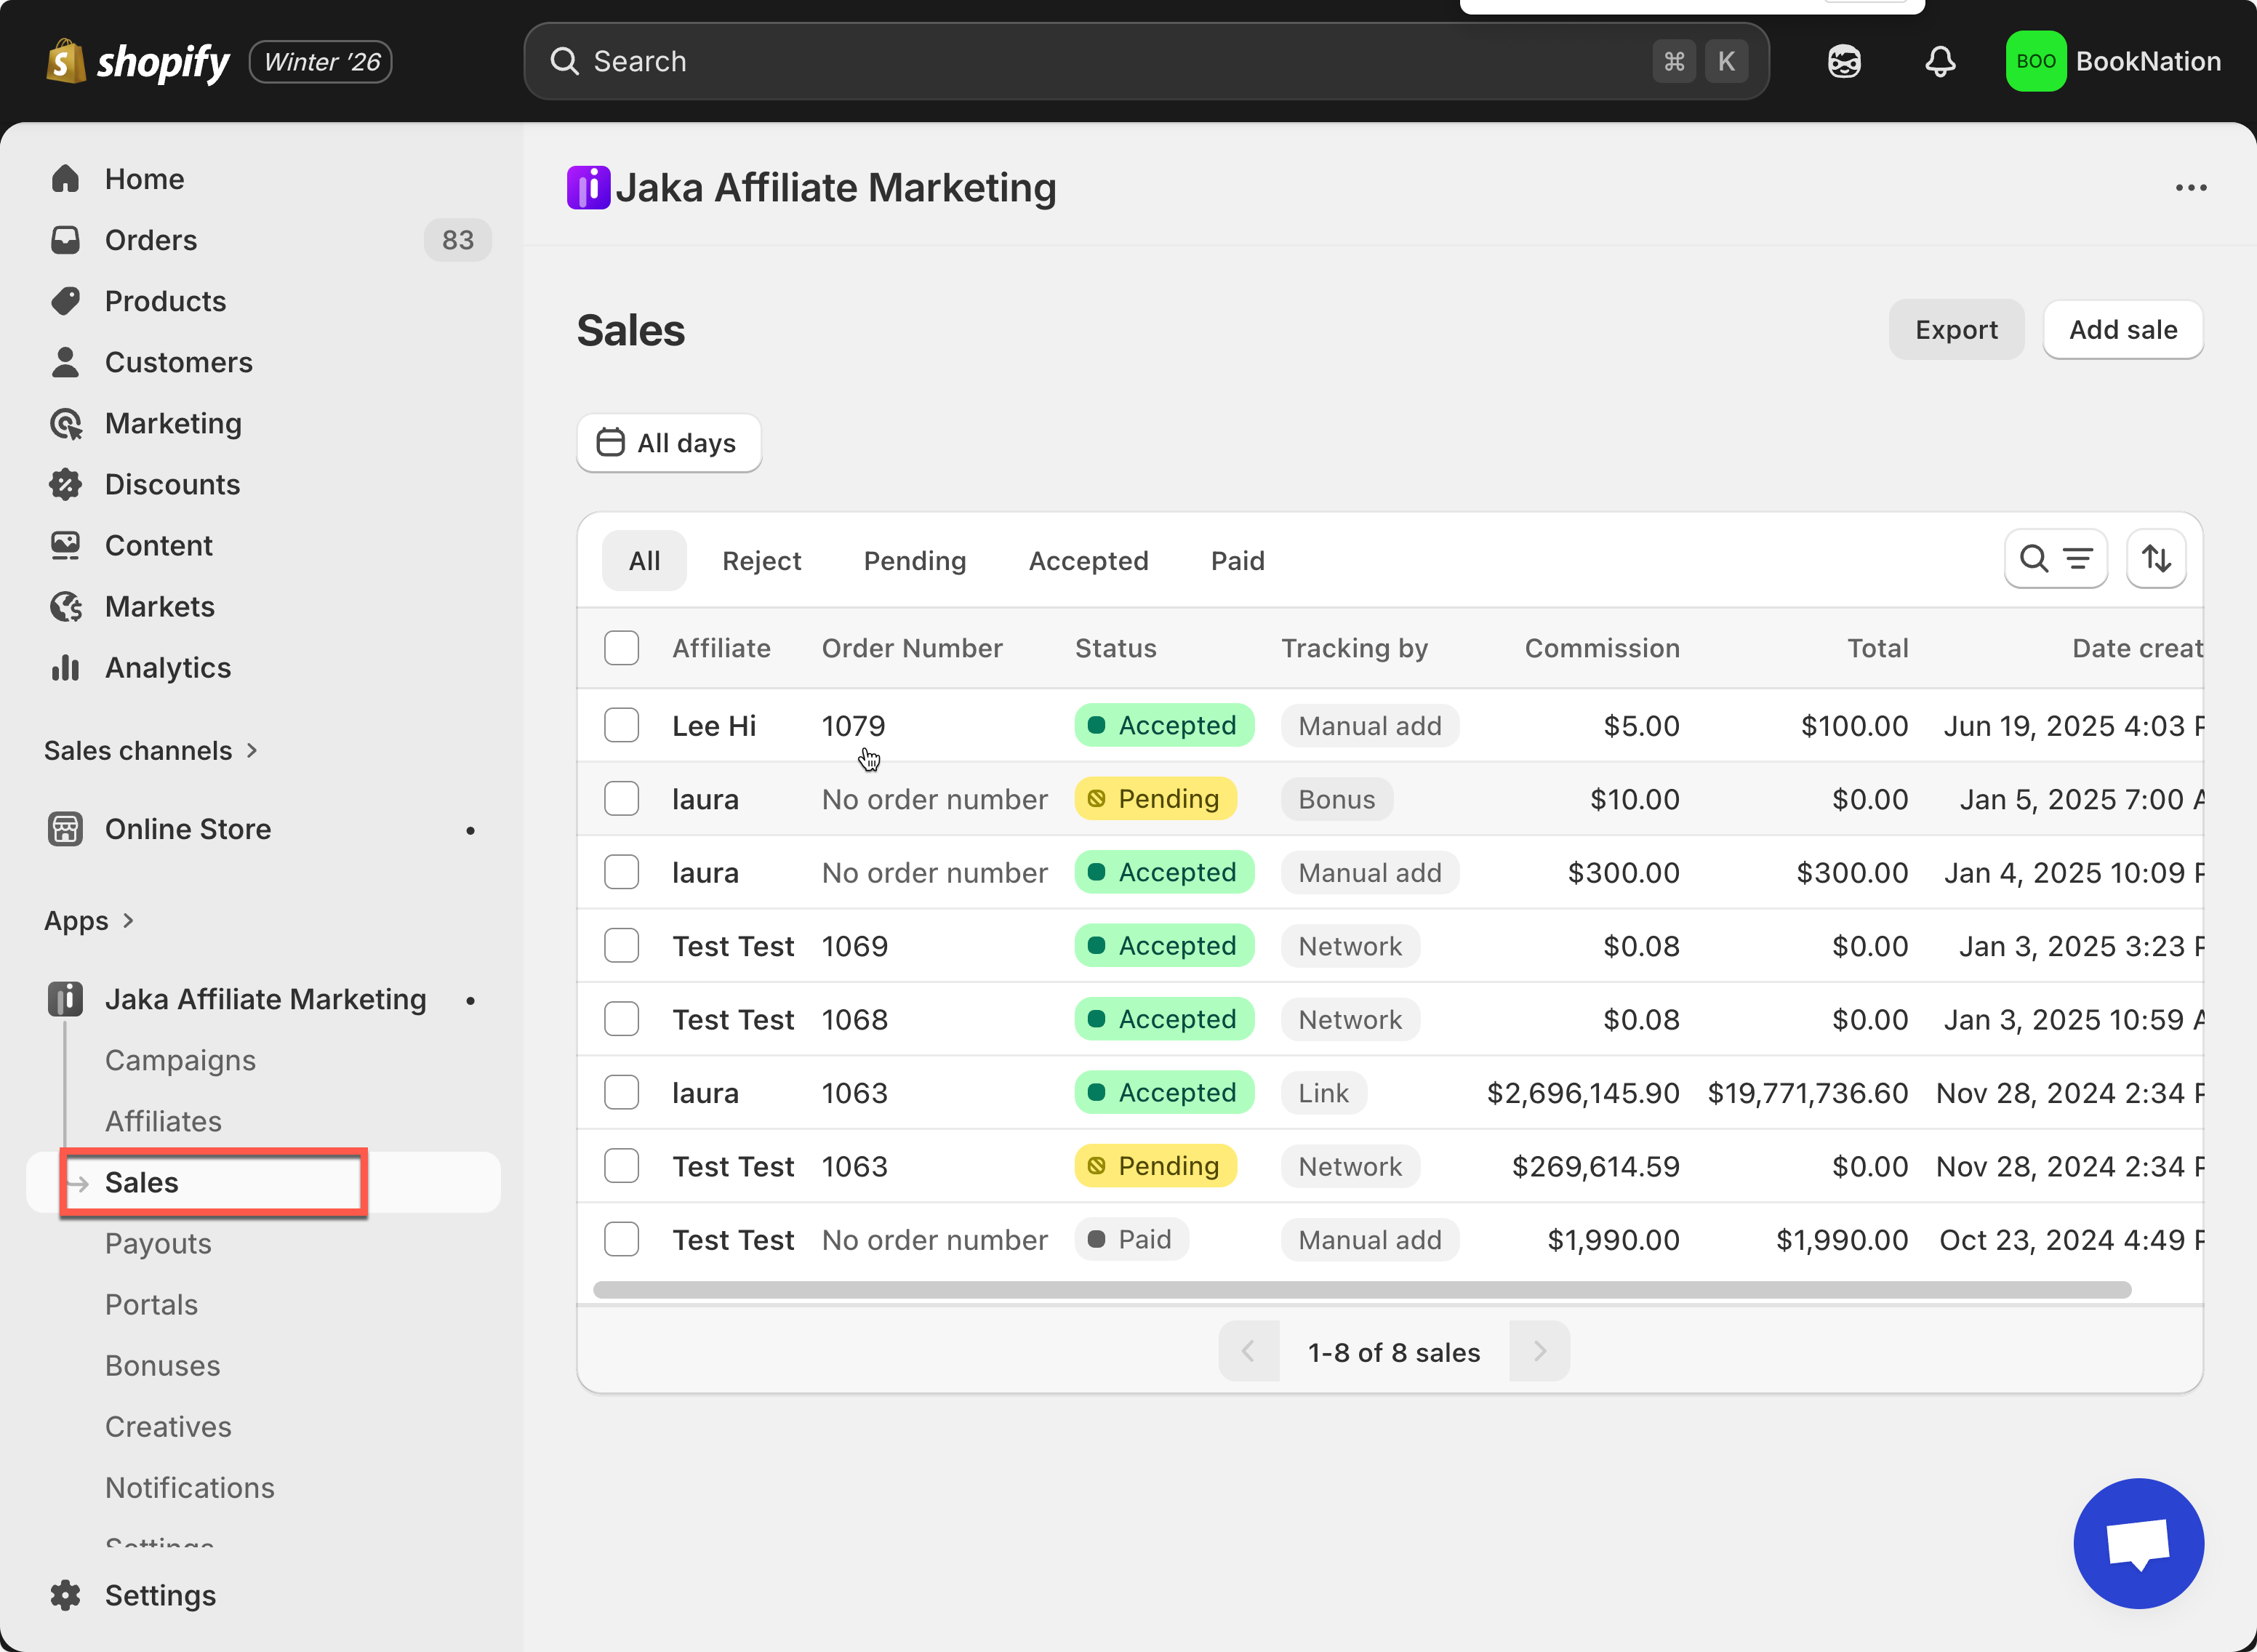Expand the Sales channels section
This screenshot has width=2257, height=1652.
click(x=252, y=751)
